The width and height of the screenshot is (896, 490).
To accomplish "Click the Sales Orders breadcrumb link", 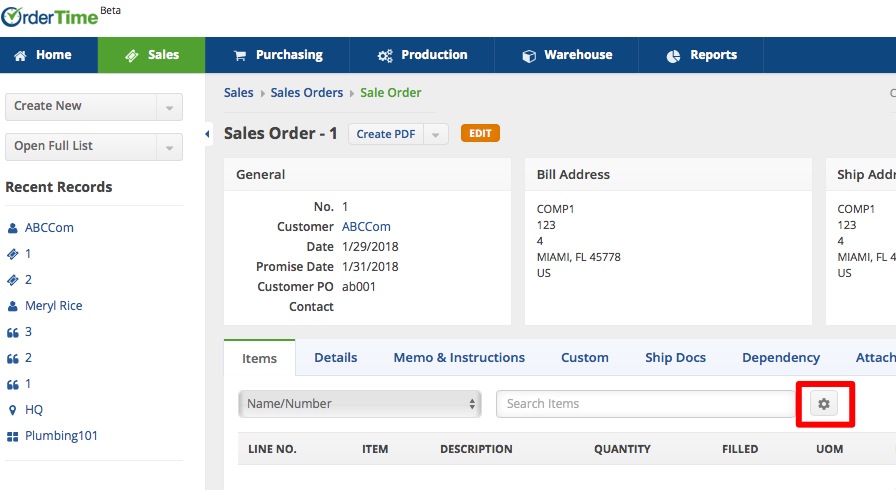I will click(307, 93).
